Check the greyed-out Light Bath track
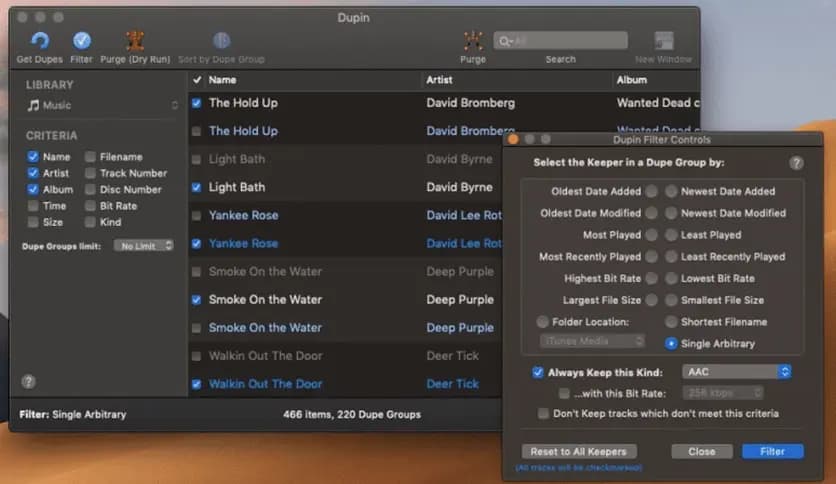Screen dimensions: 836x484 (197, 159)
